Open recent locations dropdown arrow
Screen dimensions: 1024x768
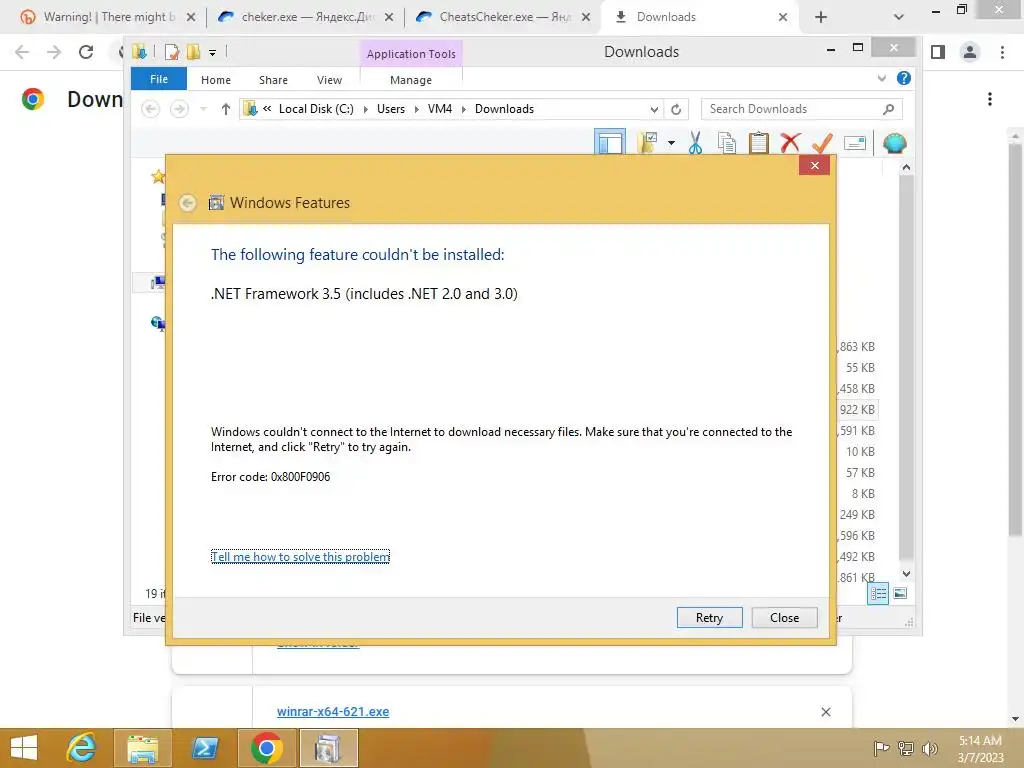(204, 109)
